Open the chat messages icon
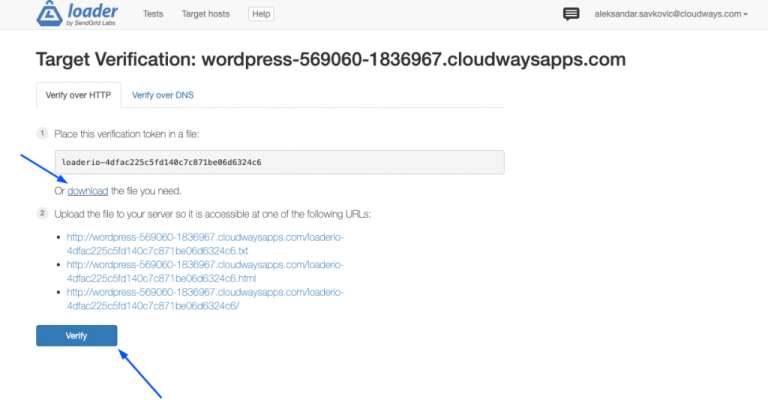 tap(571, 14)
